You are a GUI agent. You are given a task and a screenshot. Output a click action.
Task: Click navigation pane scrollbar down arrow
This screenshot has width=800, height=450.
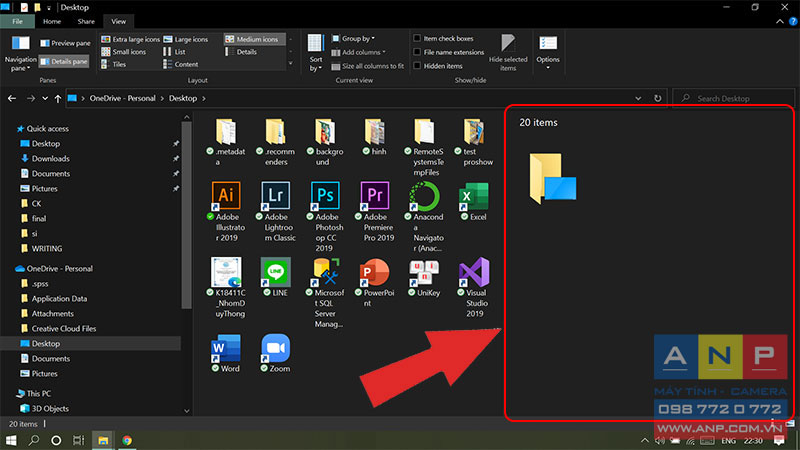(x=187, y=411)
